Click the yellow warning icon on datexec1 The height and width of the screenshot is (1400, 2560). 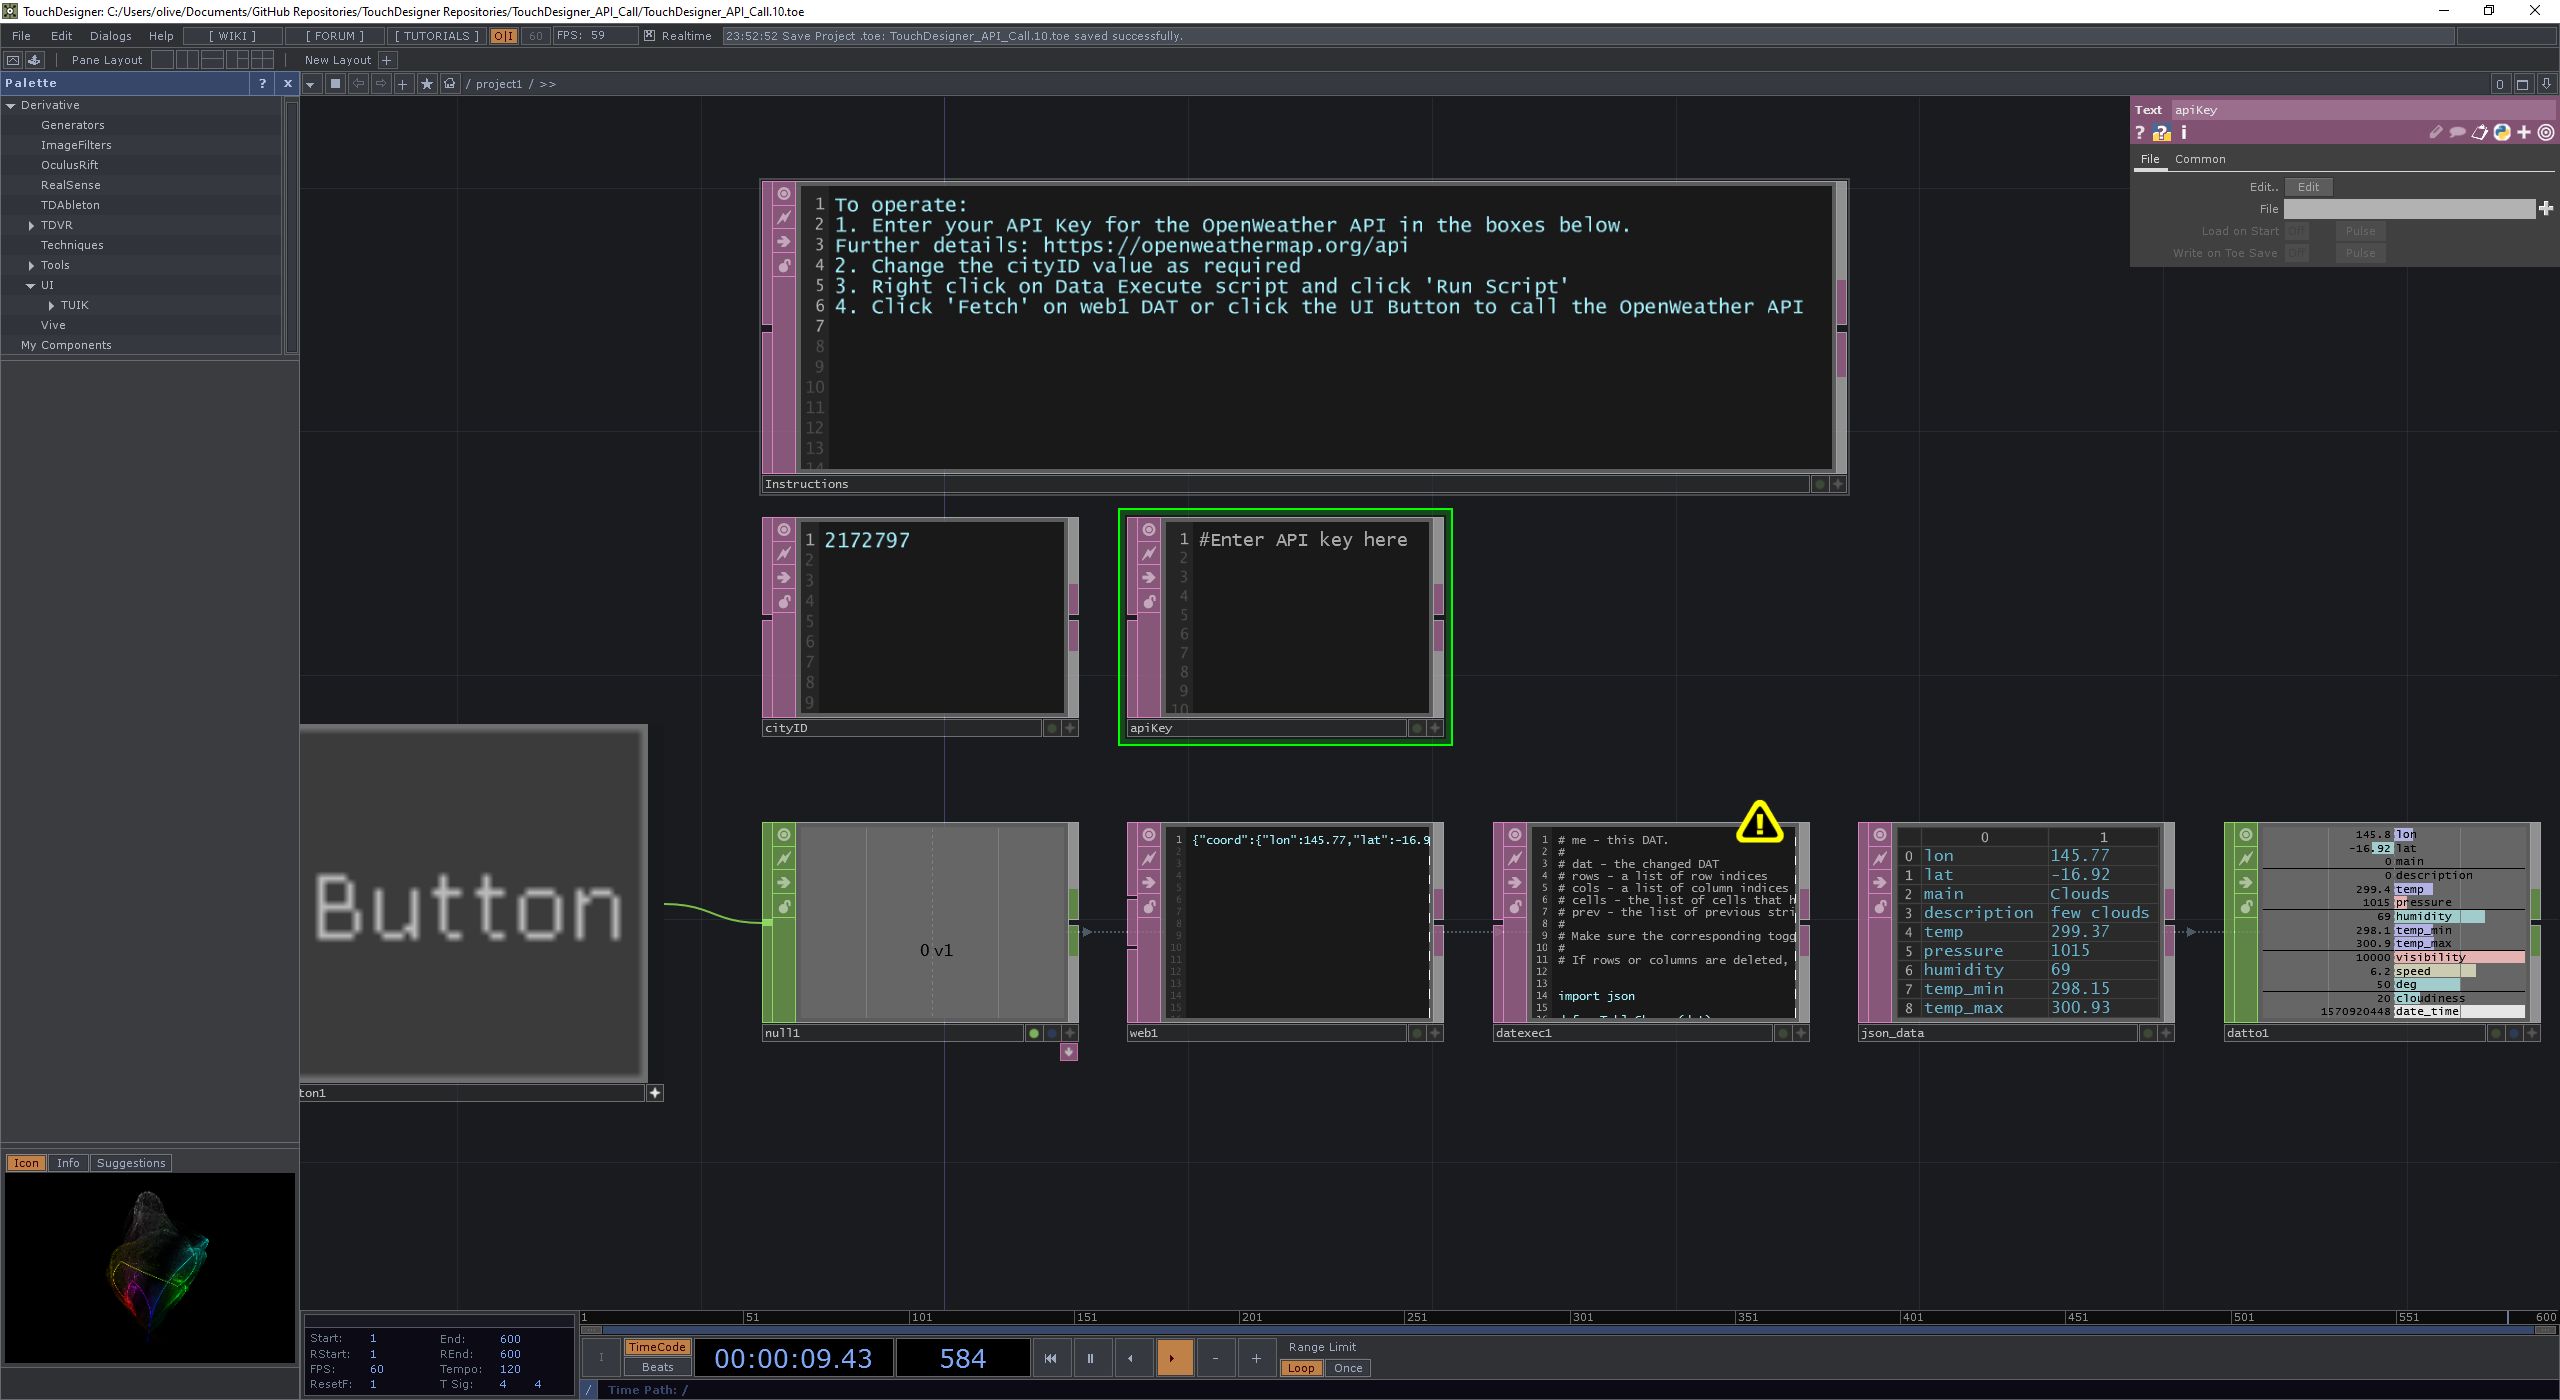coord(1759,822)
